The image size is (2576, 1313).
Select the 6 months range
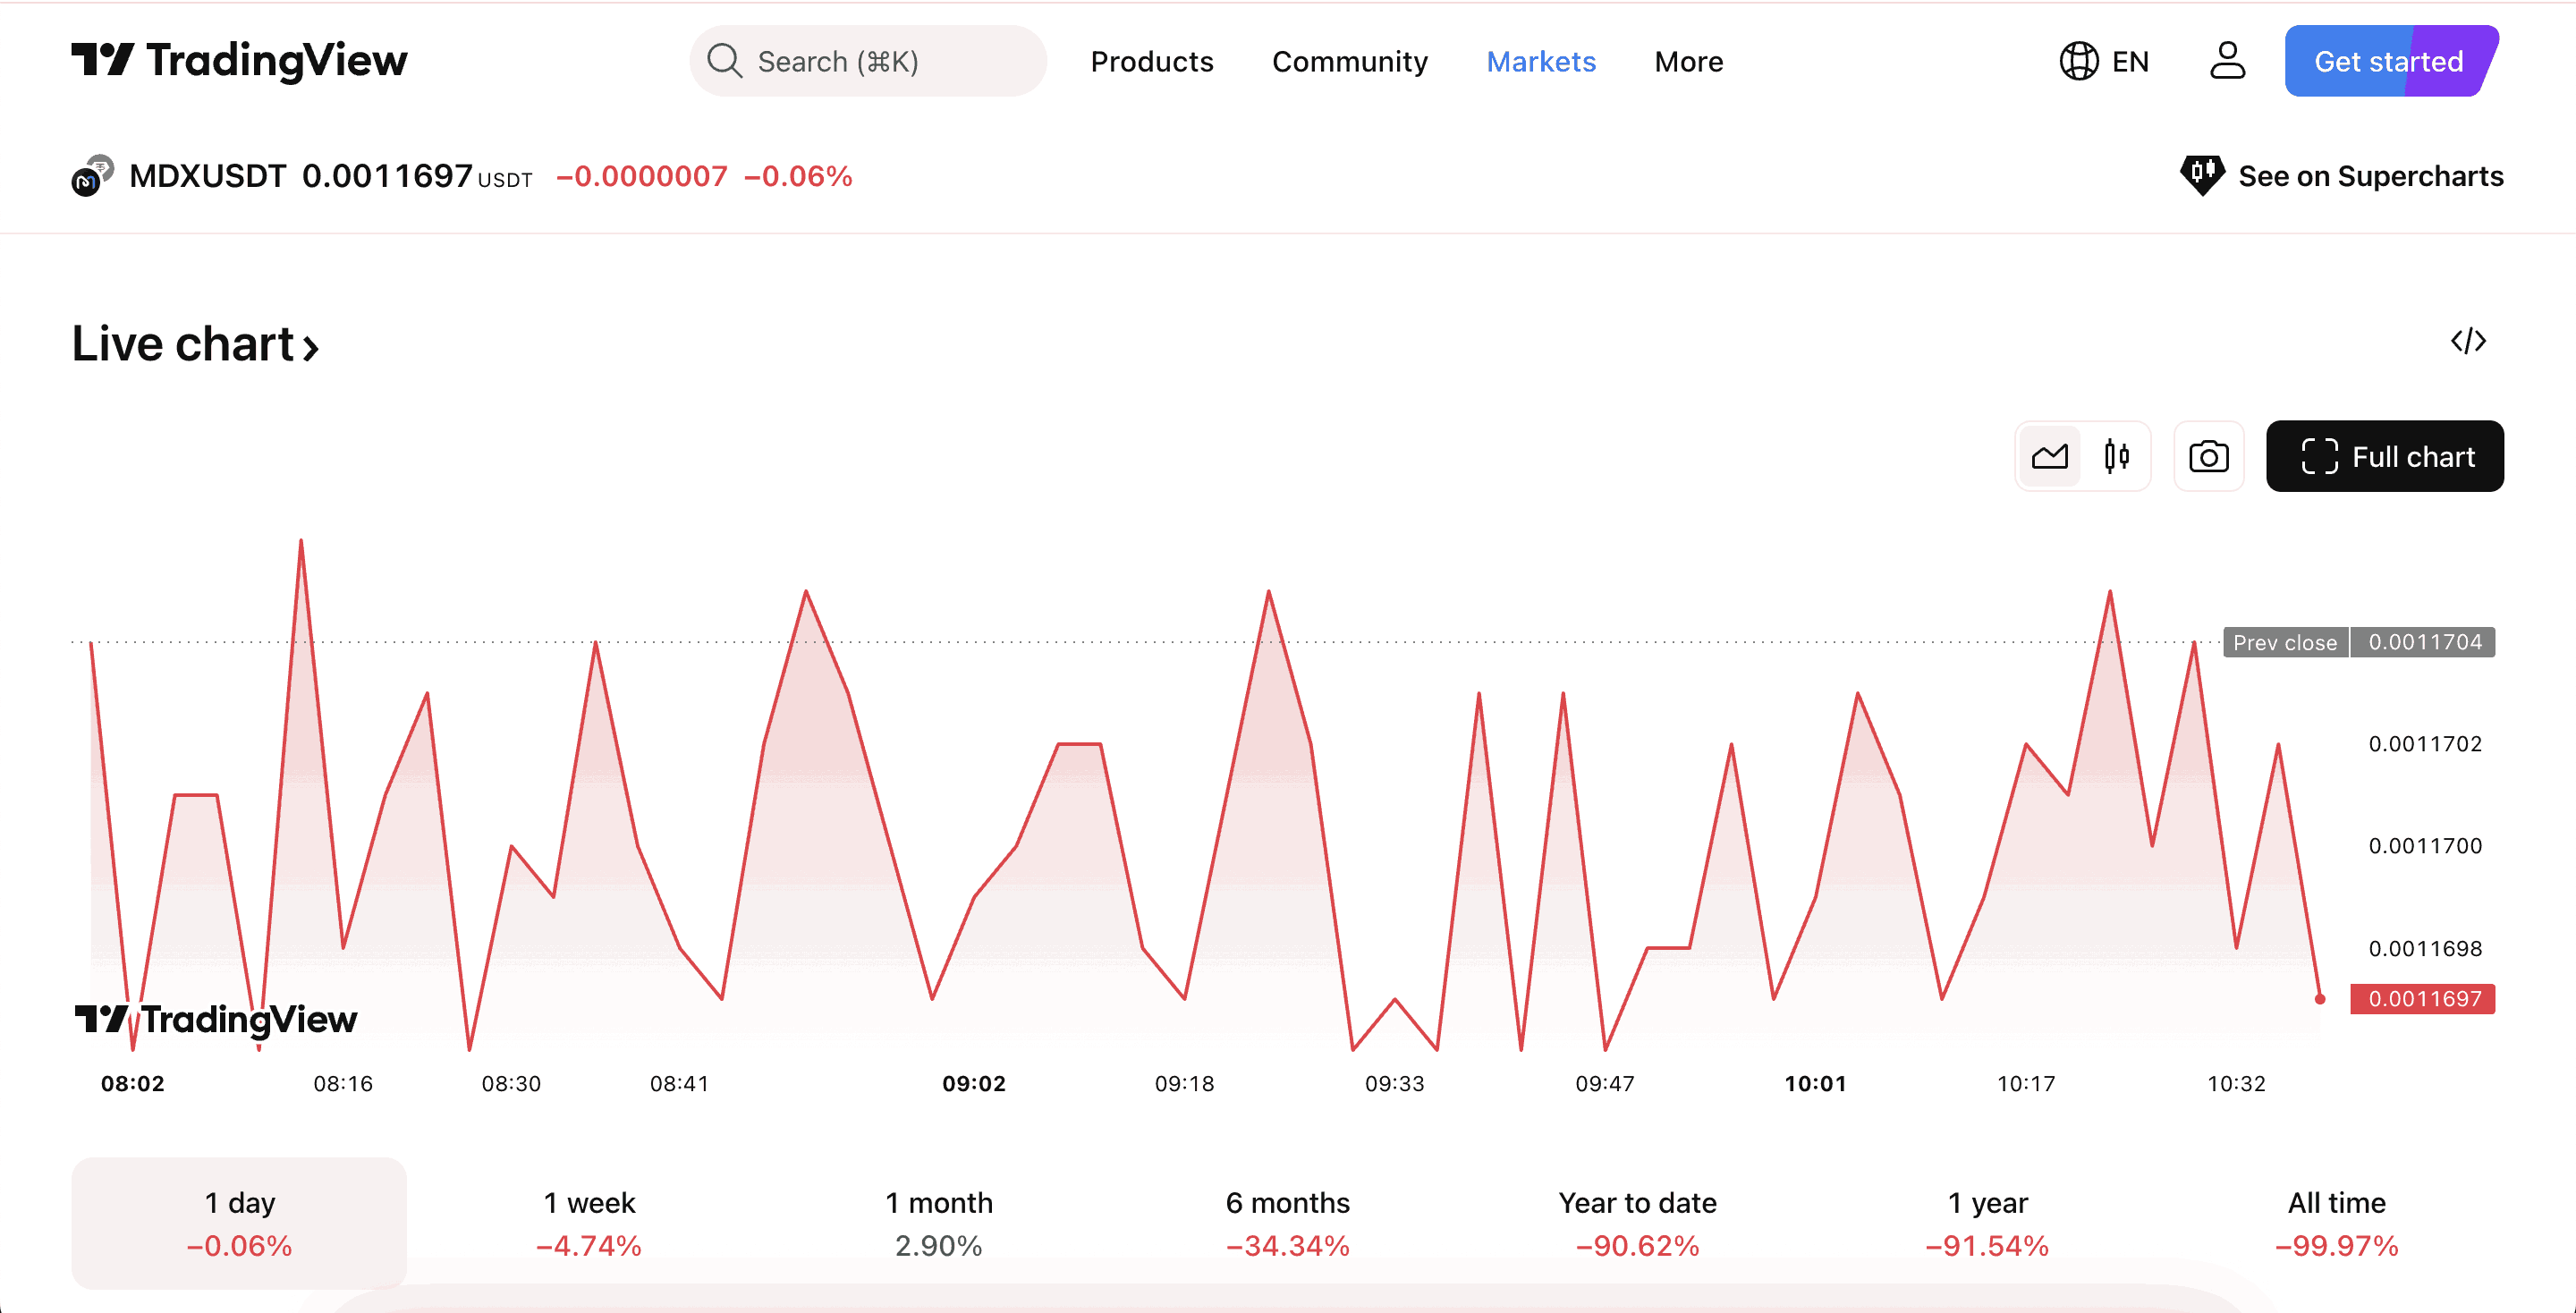[x=1287, y=1223]
